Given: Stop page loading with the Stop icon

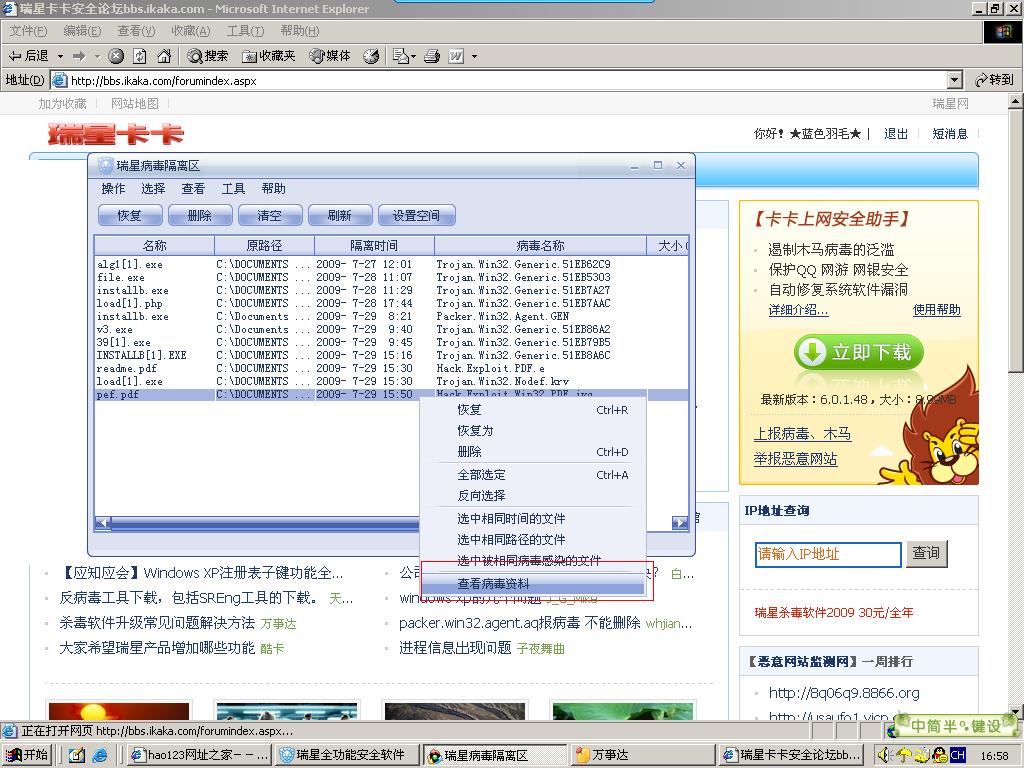Looking at the screenshot, I should (116, 56).
